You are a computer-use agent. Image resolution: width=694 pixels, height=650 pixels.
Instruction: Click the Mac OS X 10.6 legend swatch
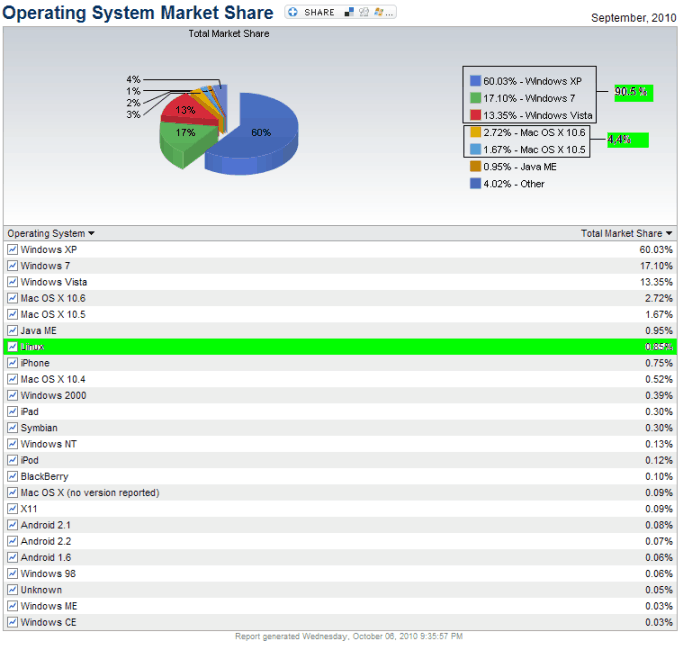475,132
